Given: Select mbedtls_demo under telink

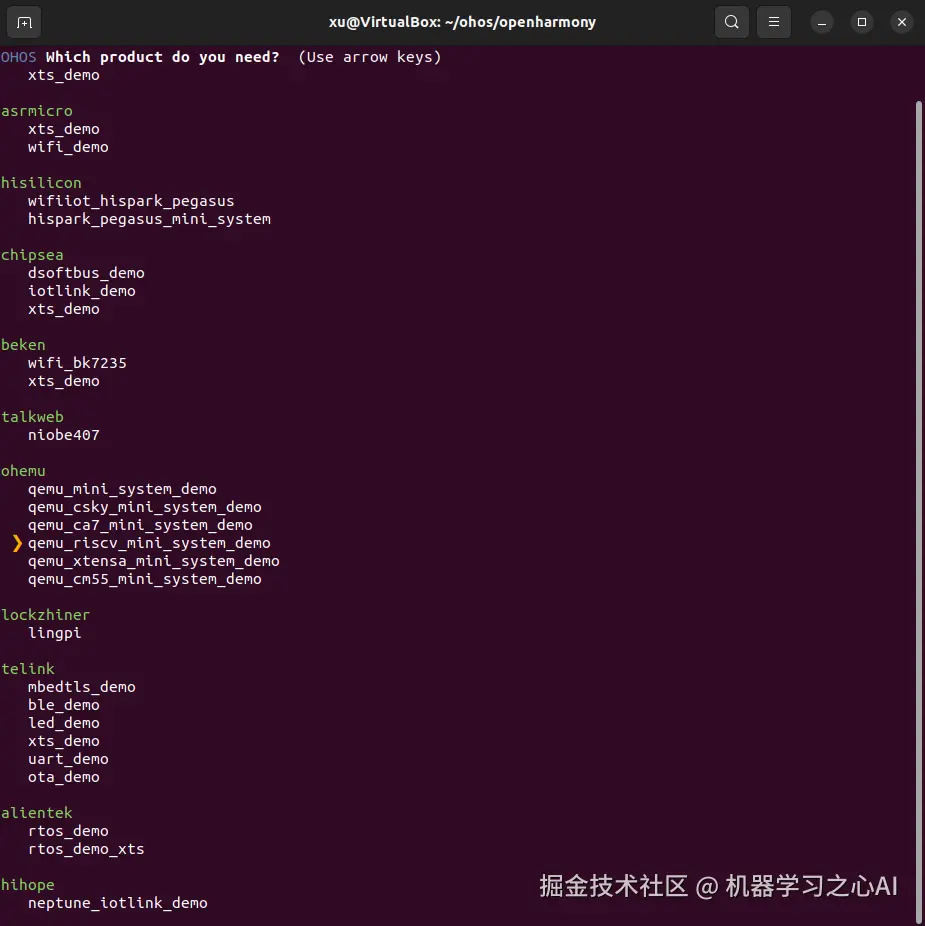Looking at the screenshot, I should click(x=82, y=687).
